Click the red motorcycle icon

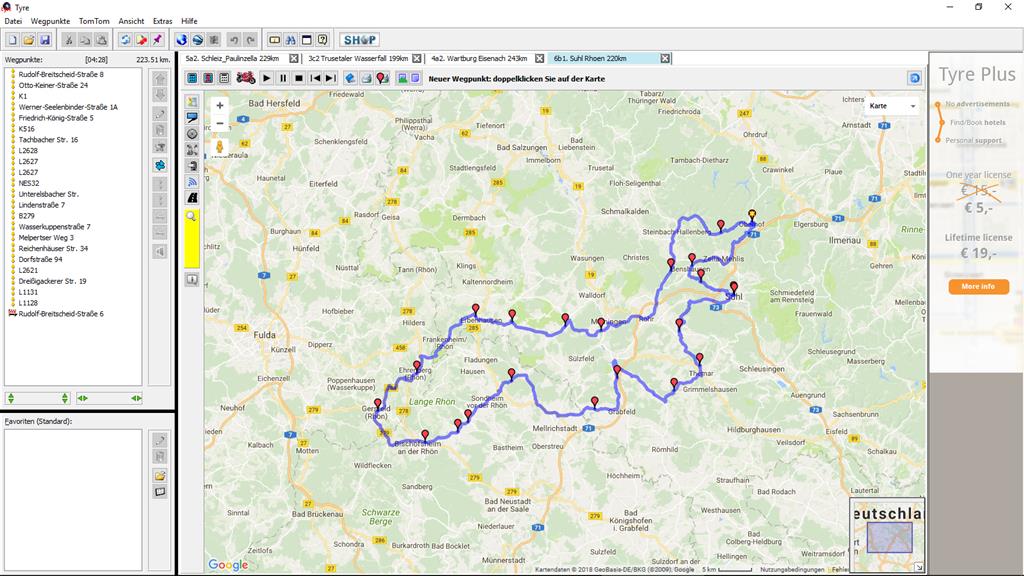[246, 78]
